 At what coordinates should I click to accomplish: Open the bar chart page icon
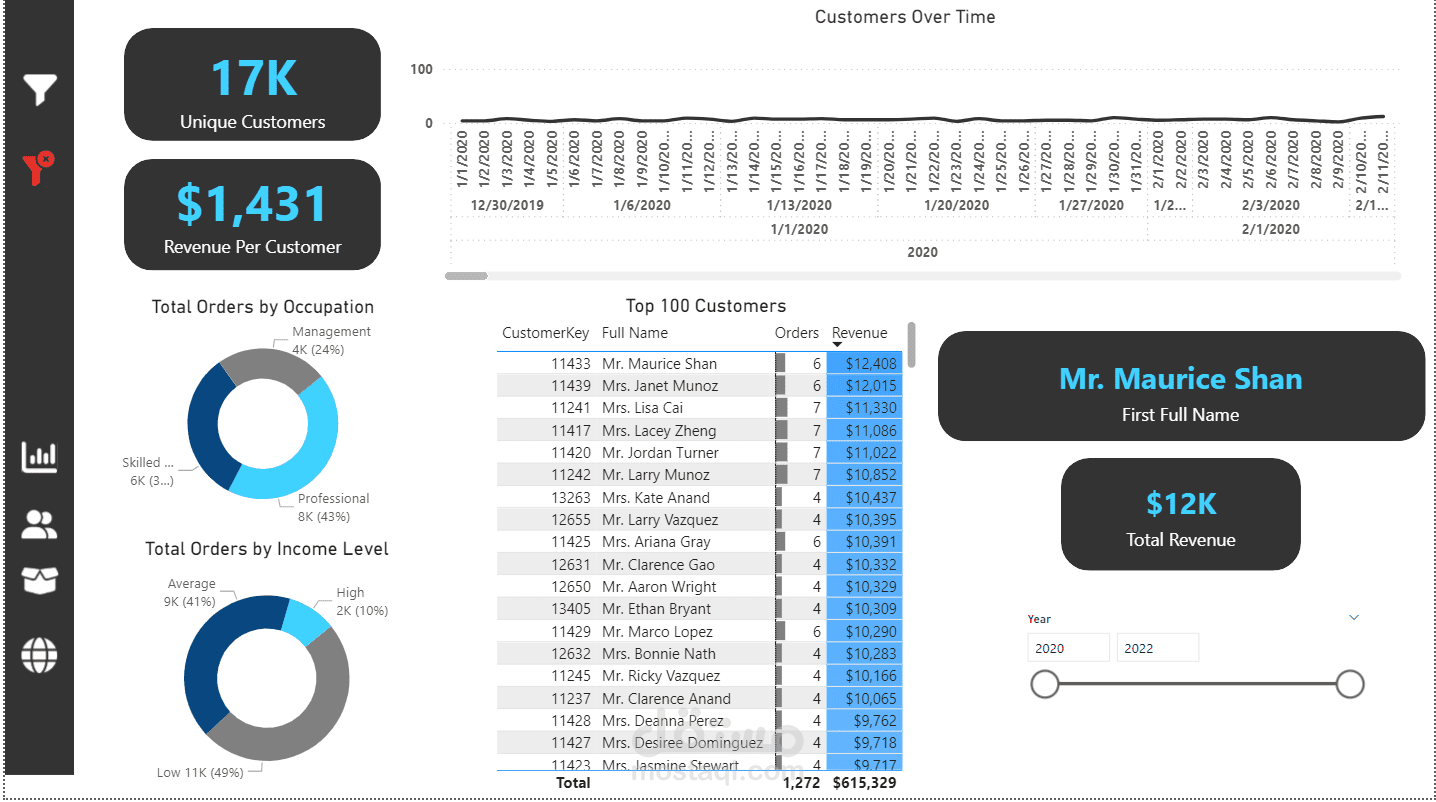pos(40,457)
